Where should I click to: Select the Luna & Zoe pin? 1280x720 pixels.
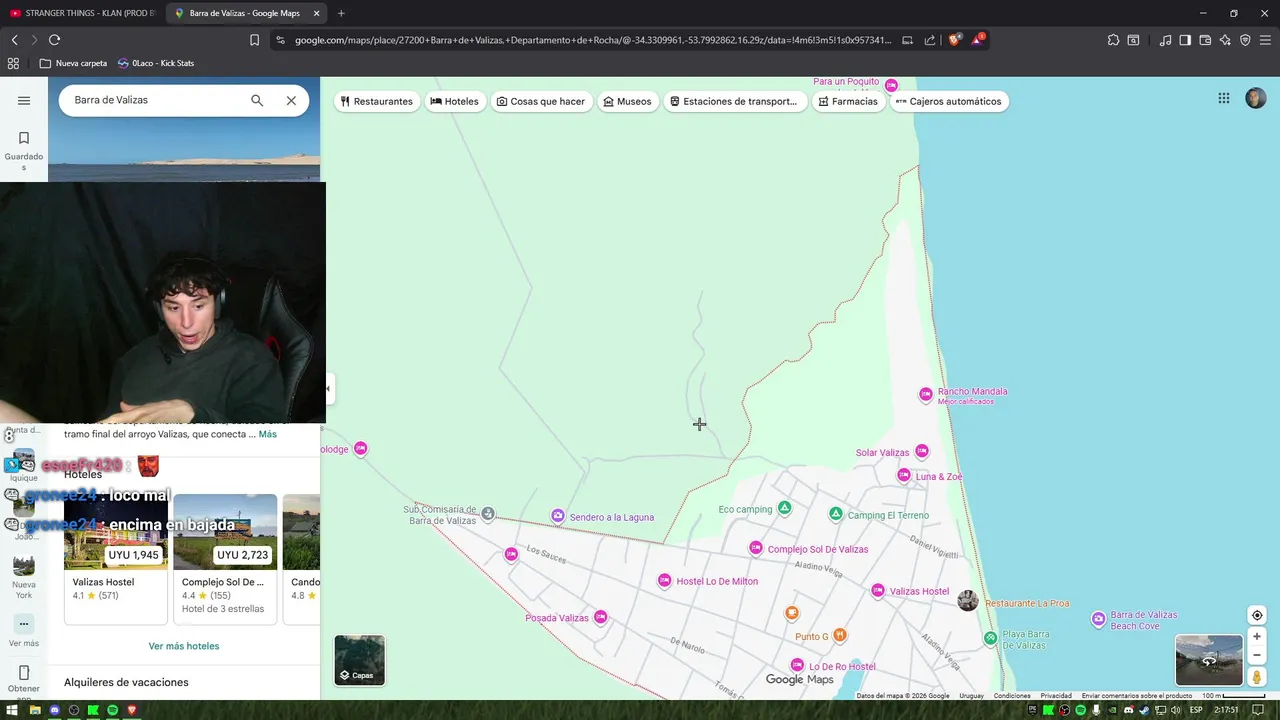[904, 476]
